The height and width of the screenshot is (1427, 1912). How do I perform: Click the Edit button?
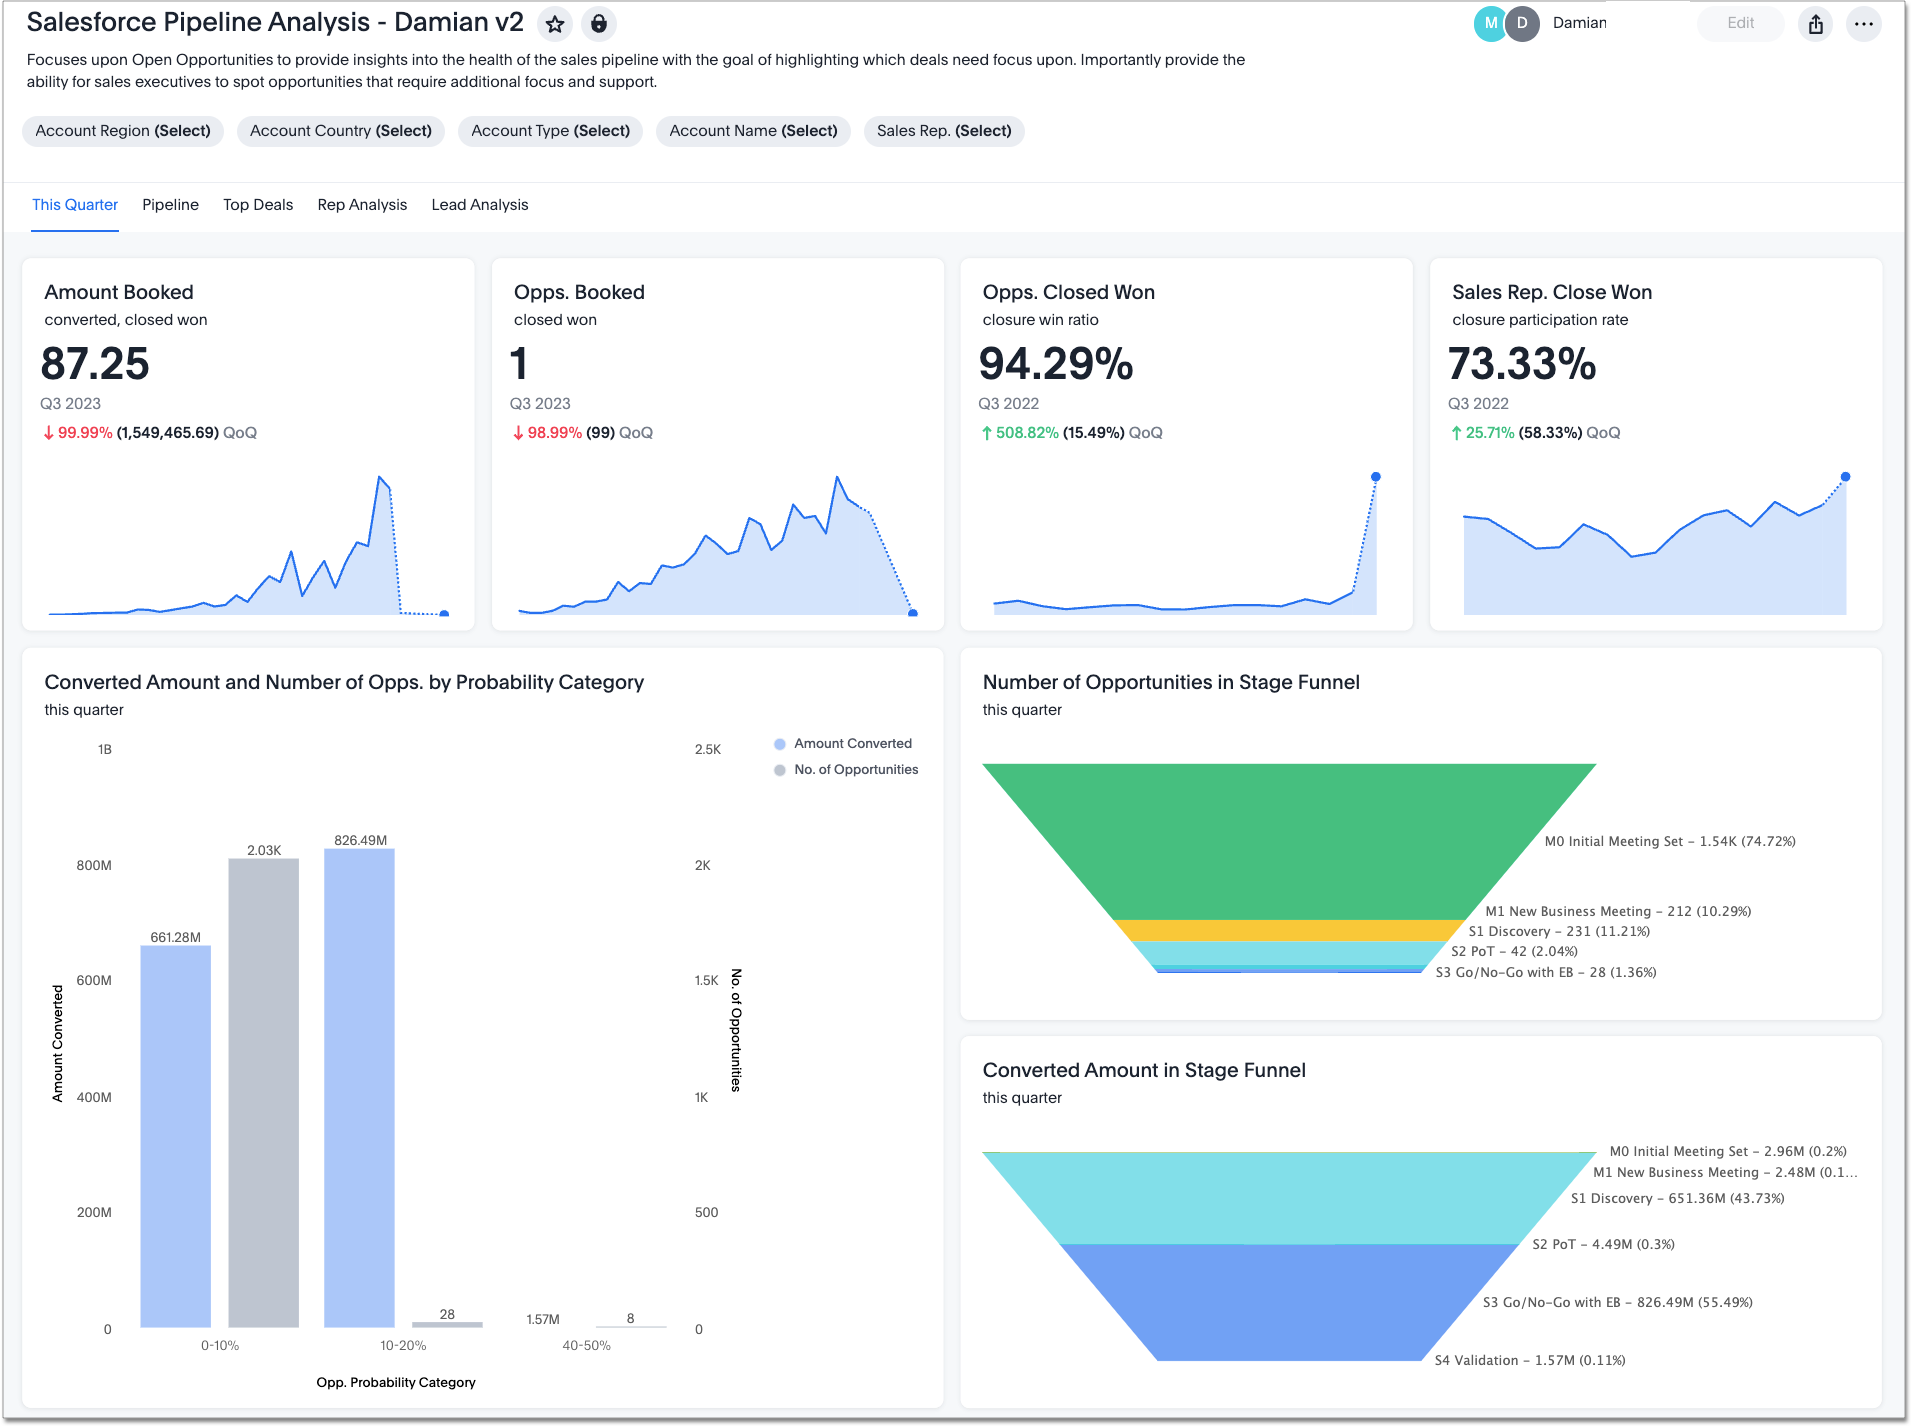point(1740,24)
